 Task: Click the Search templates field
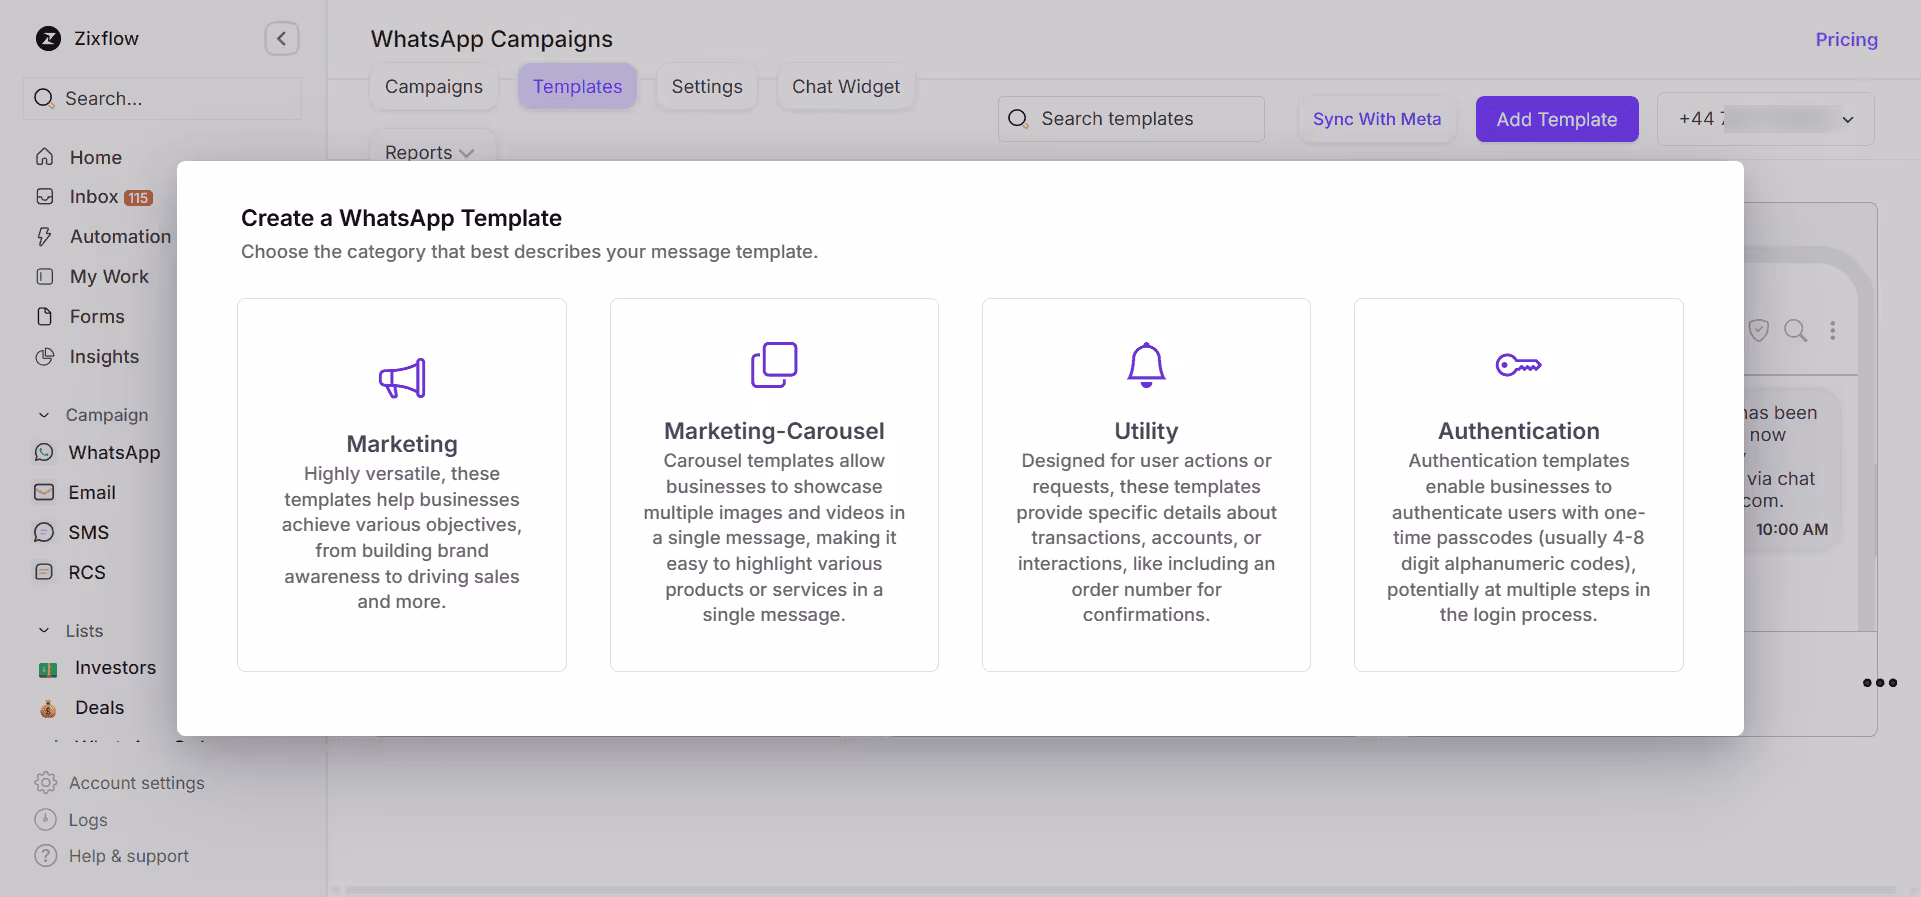tap(1131, 119)
